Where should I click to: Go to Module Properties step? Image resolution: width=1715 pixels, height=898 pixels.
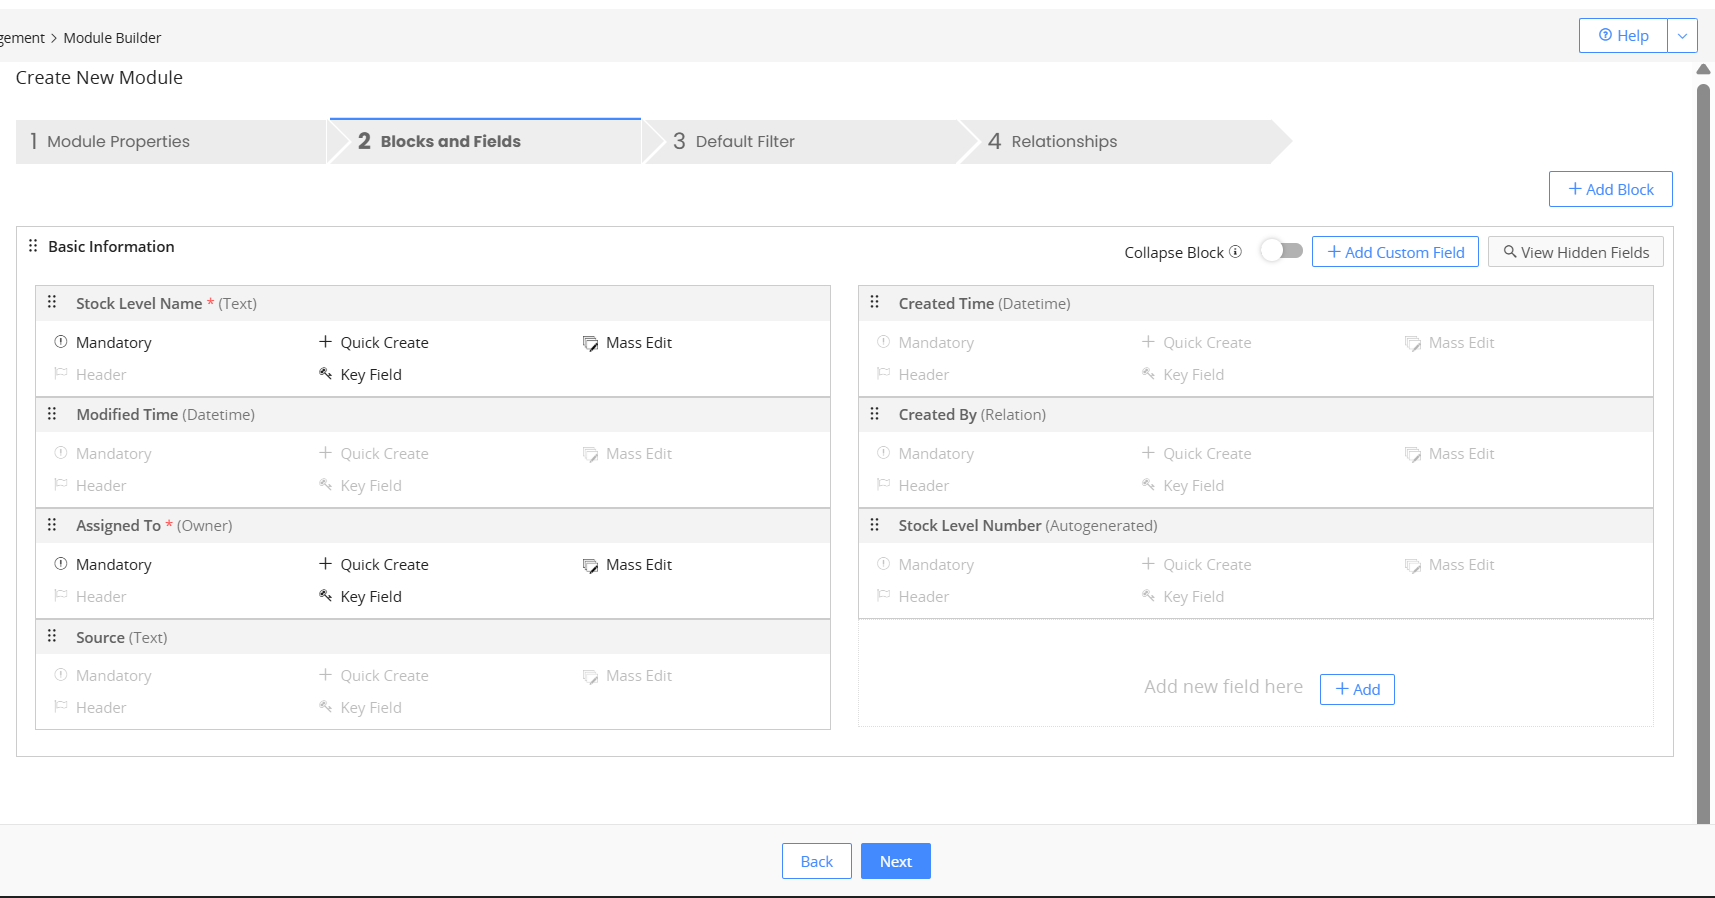pos(170,142)
